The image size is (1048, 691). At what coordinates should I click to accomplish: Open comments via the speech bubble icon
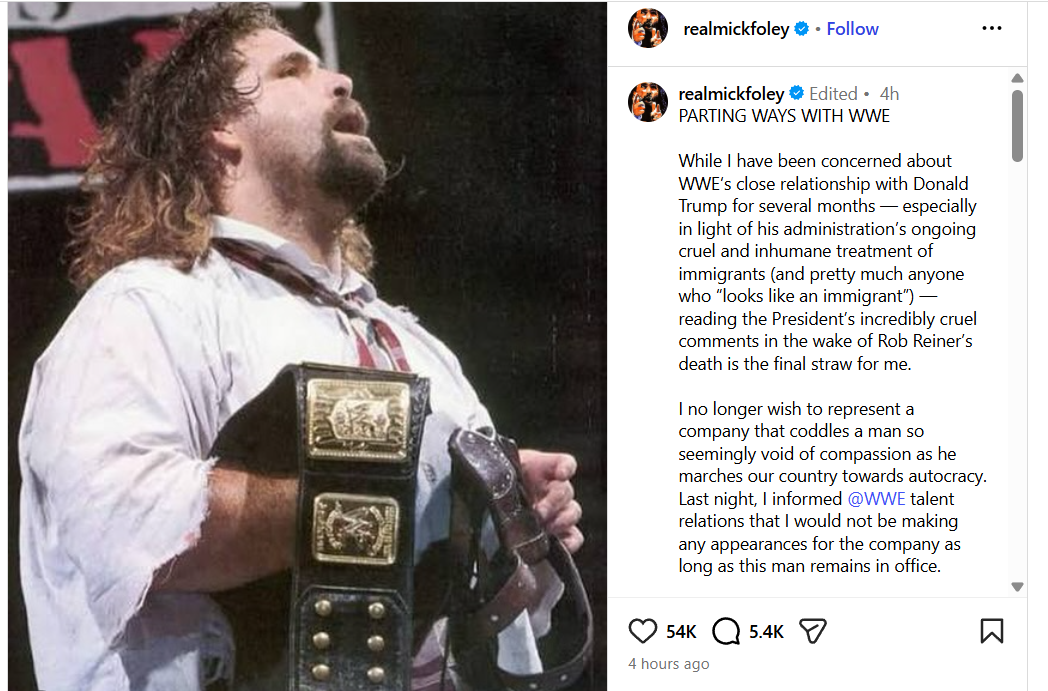pos(726,631)
